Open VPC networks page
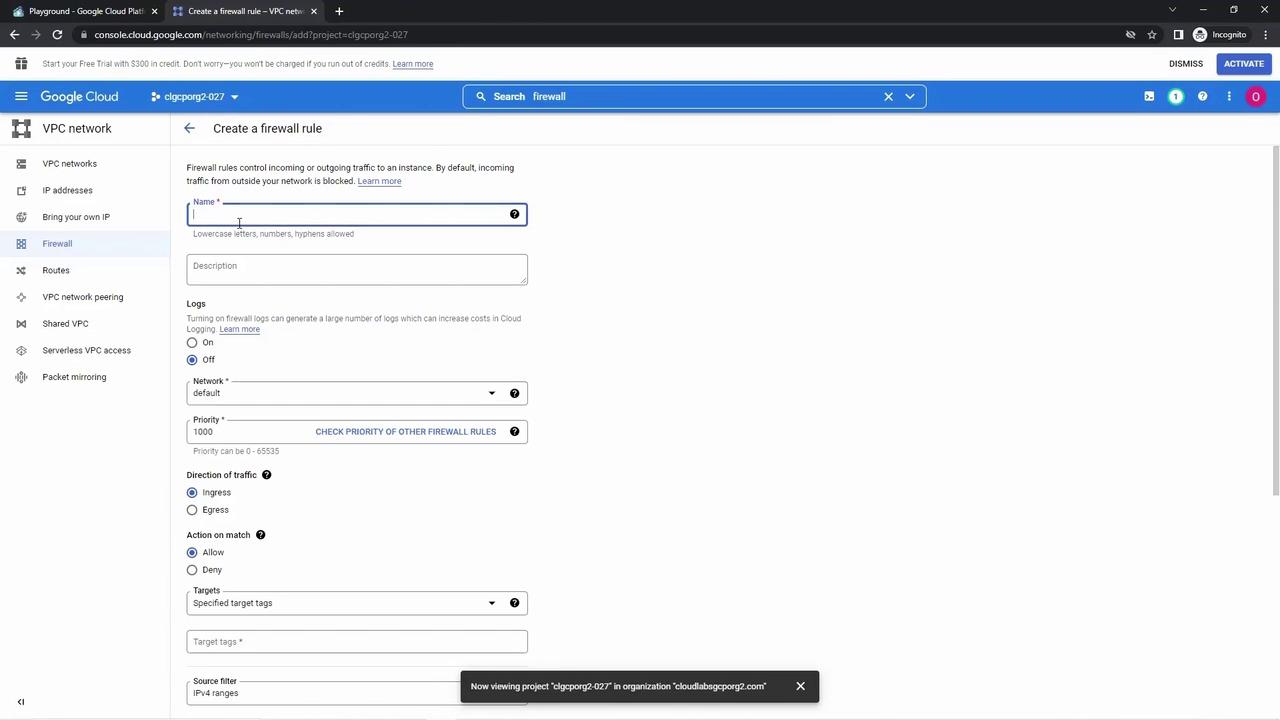1280x720 pixels. pos(70,164)
